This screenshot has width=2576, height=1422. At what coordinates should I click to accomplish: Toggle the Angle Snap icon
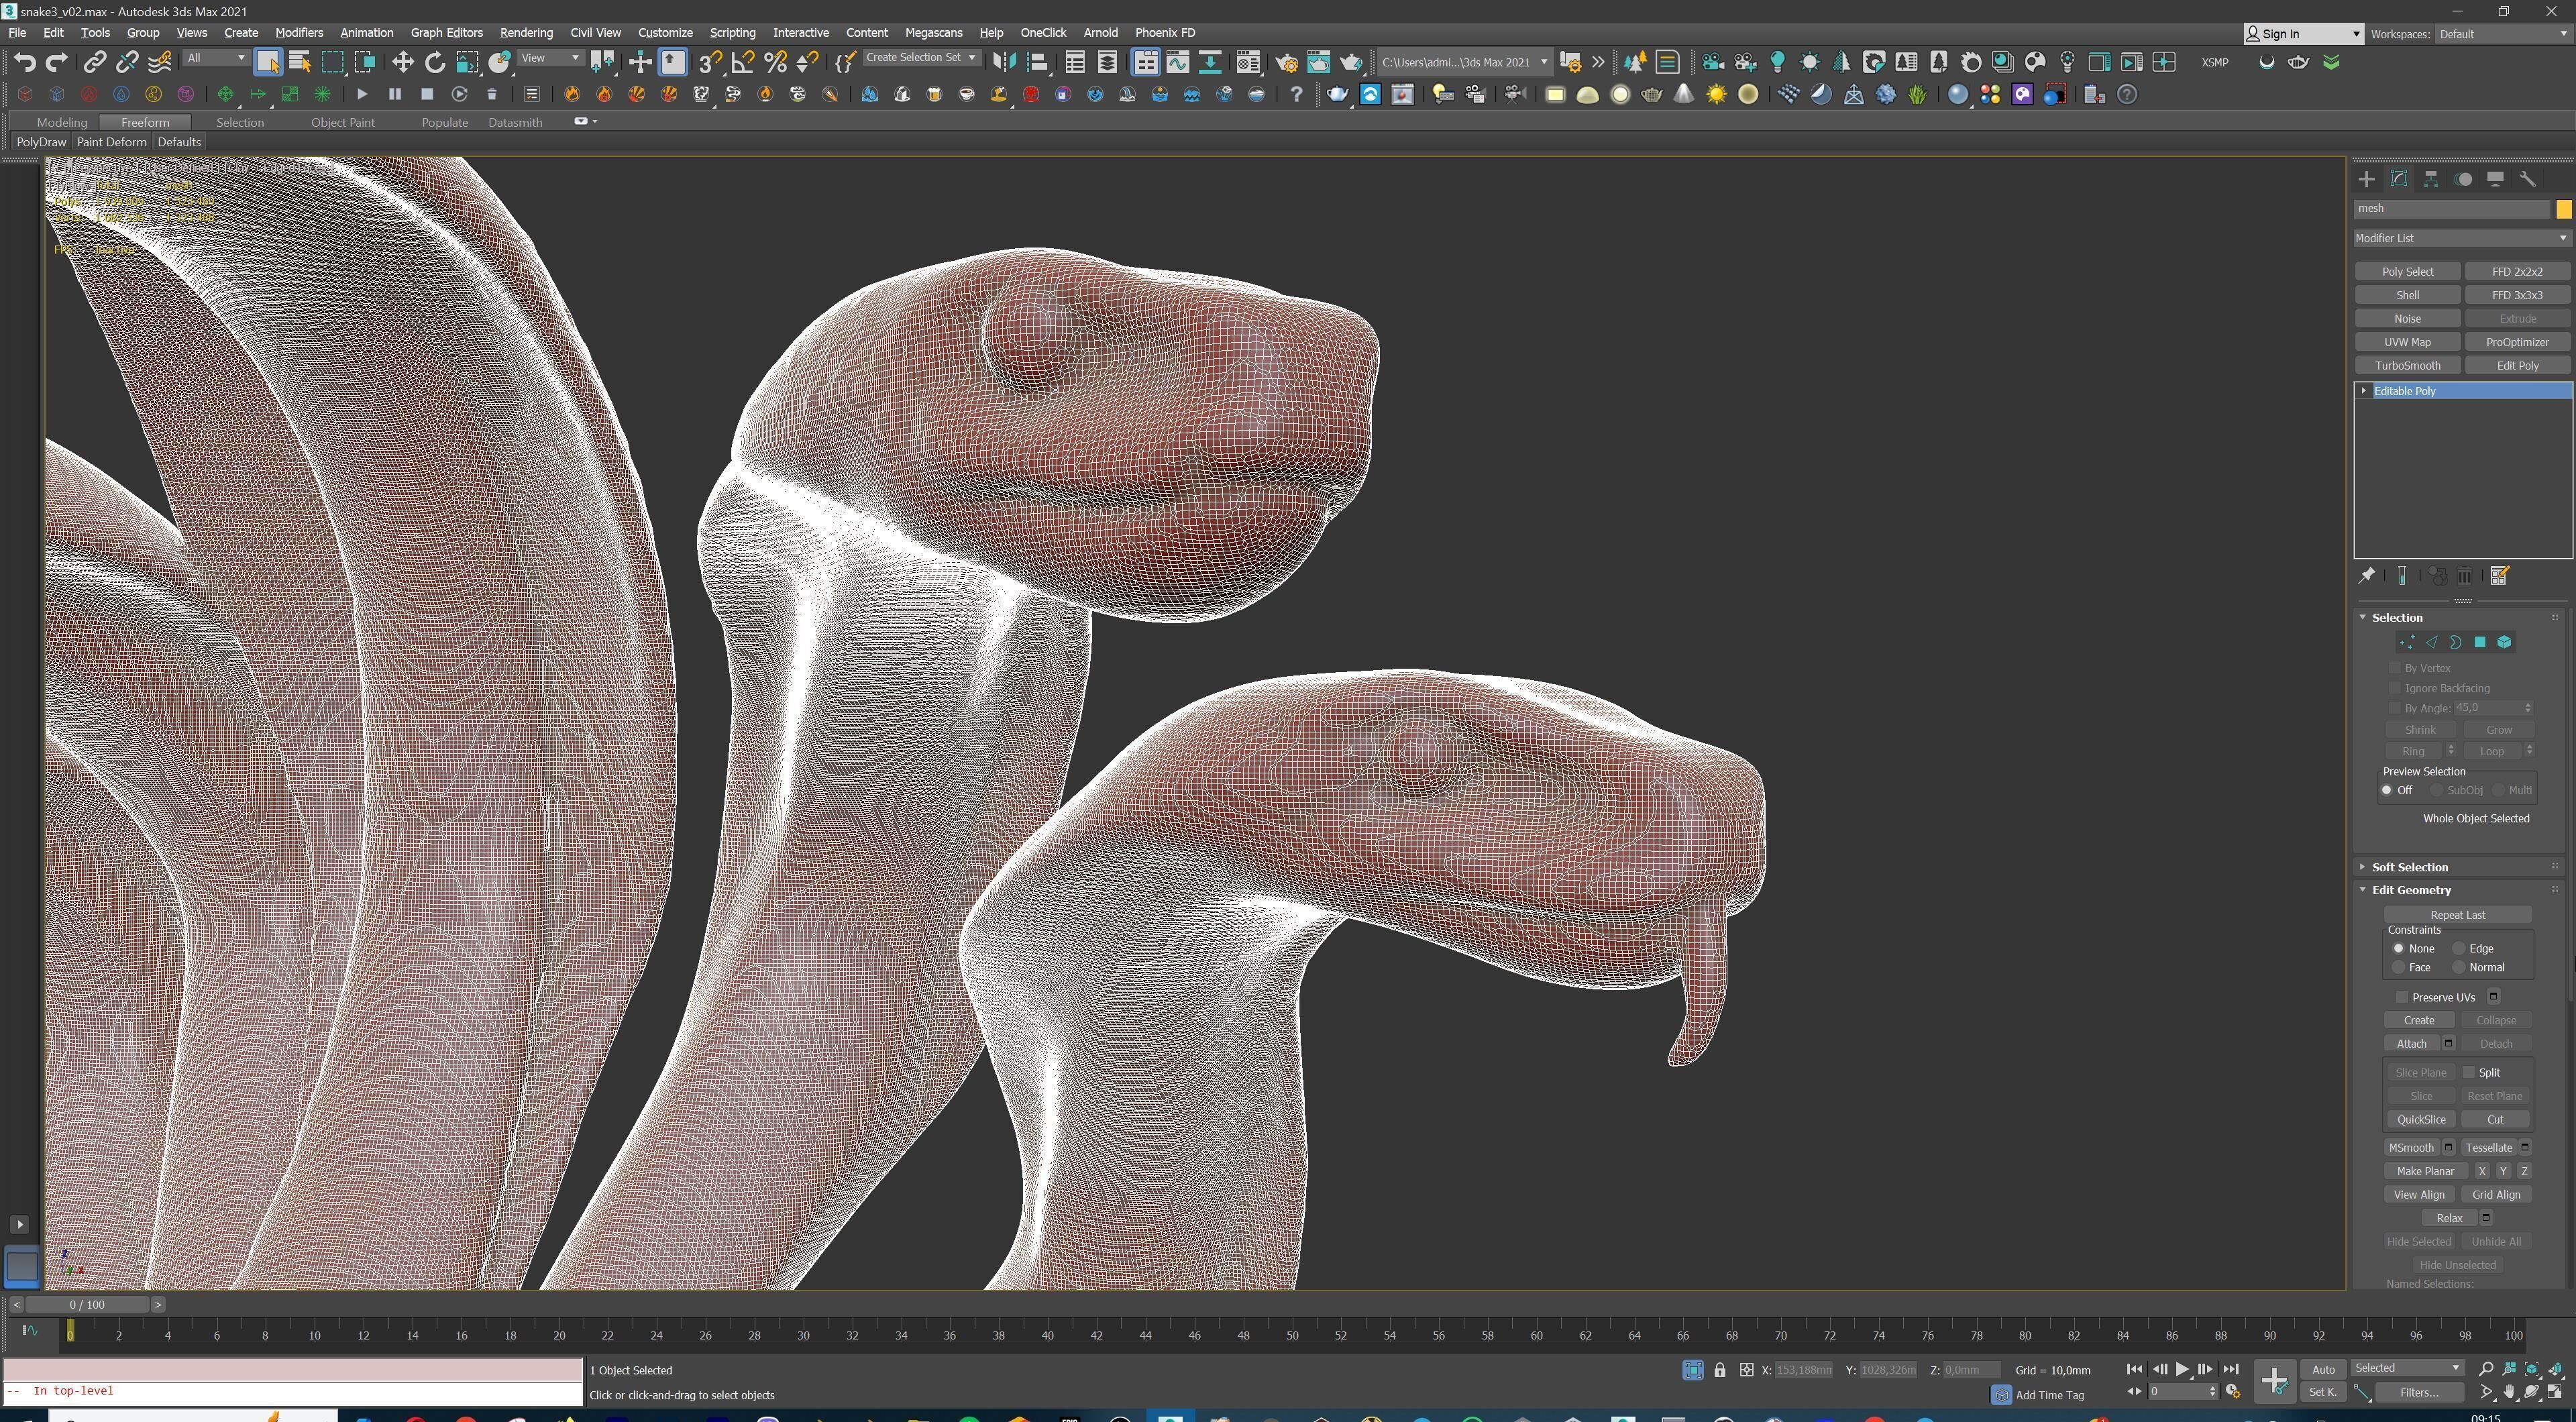[742, 63]
